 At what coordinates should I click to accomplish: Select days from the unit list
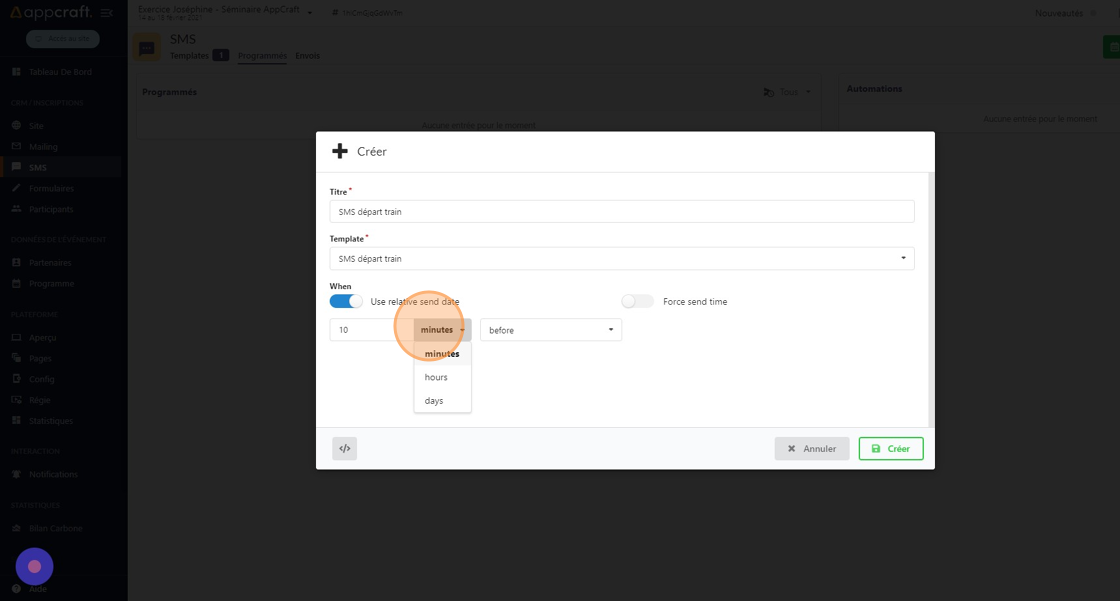pos(434,401)
